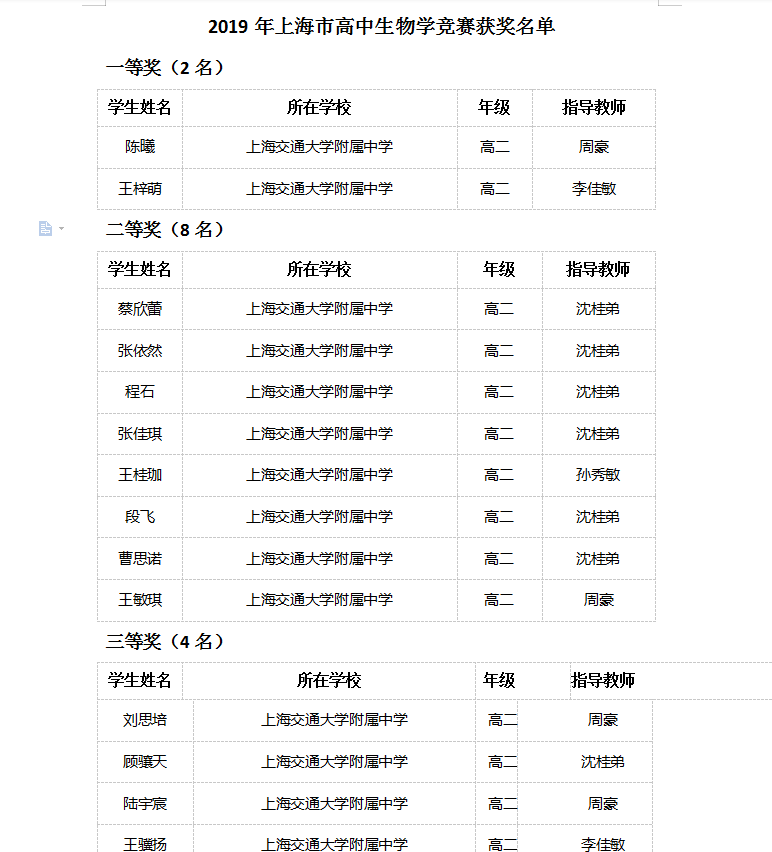Click the student name 王梓萌
This screenshot has height=852, width=772.
(140, 189)
